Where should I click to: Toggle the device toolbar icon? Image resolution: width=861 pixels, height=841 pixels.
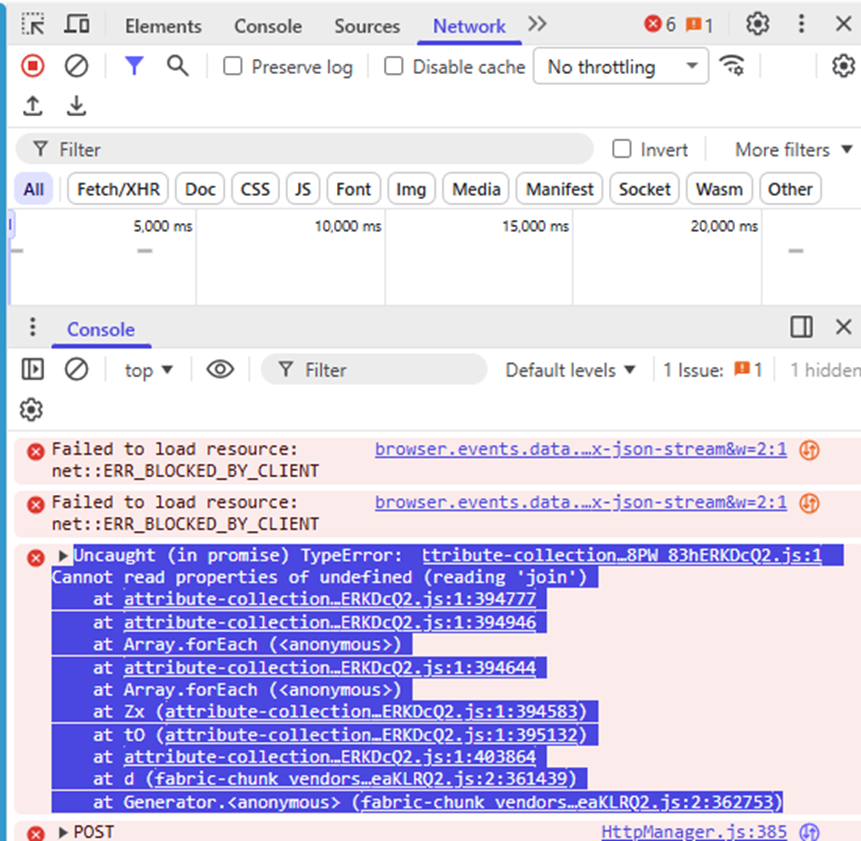coord(77,25)
